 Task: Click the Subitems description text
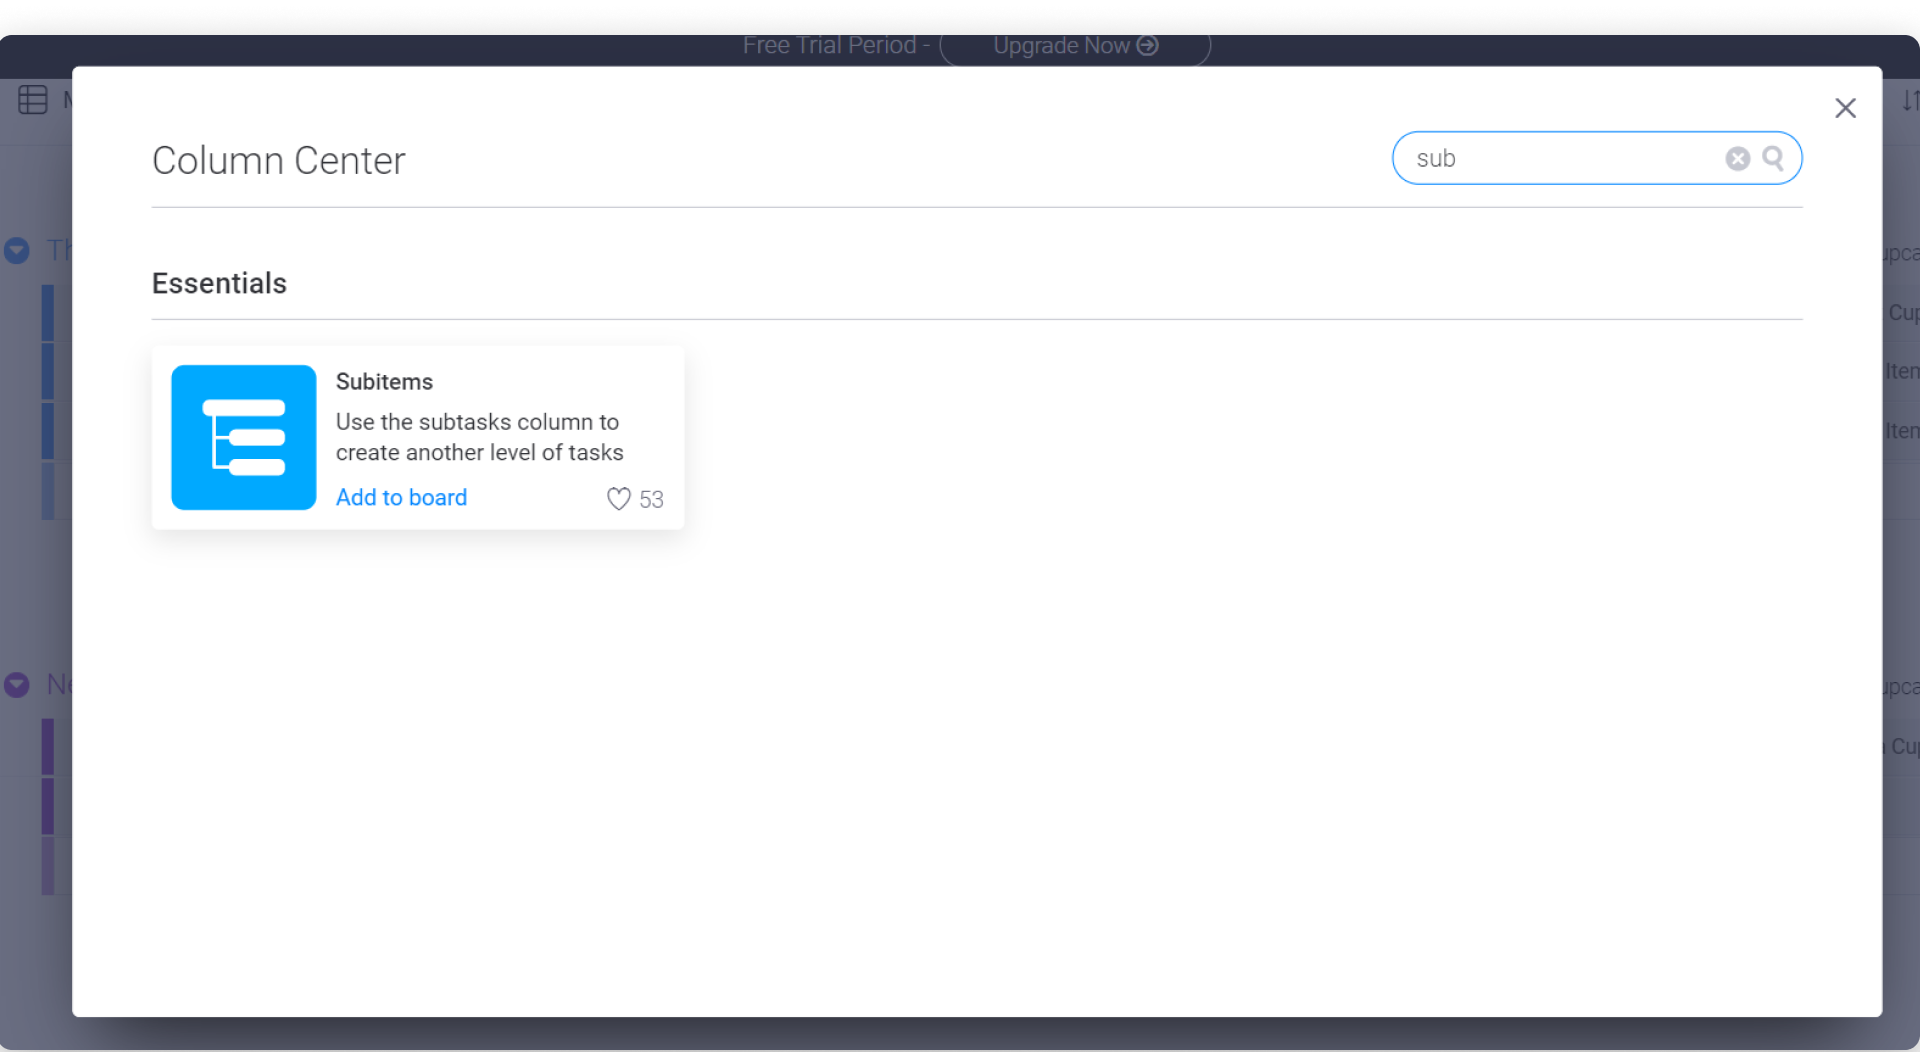click(479, 437)
